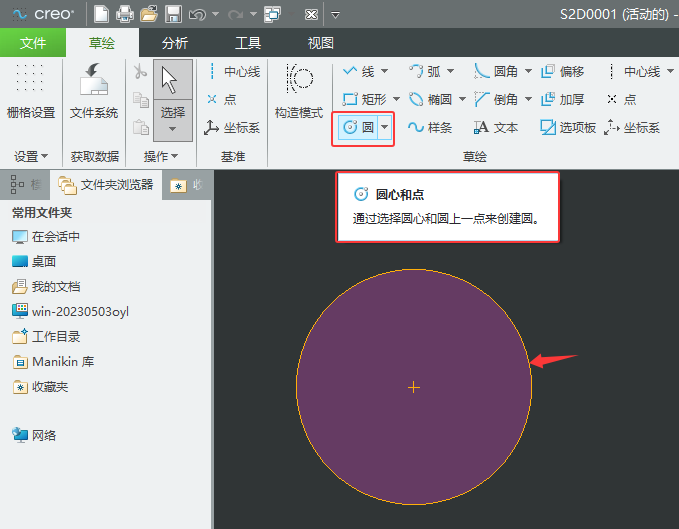Click the Cut scissors icon
The height and width of the screenshot is (529, 679).
pos(140,71)
